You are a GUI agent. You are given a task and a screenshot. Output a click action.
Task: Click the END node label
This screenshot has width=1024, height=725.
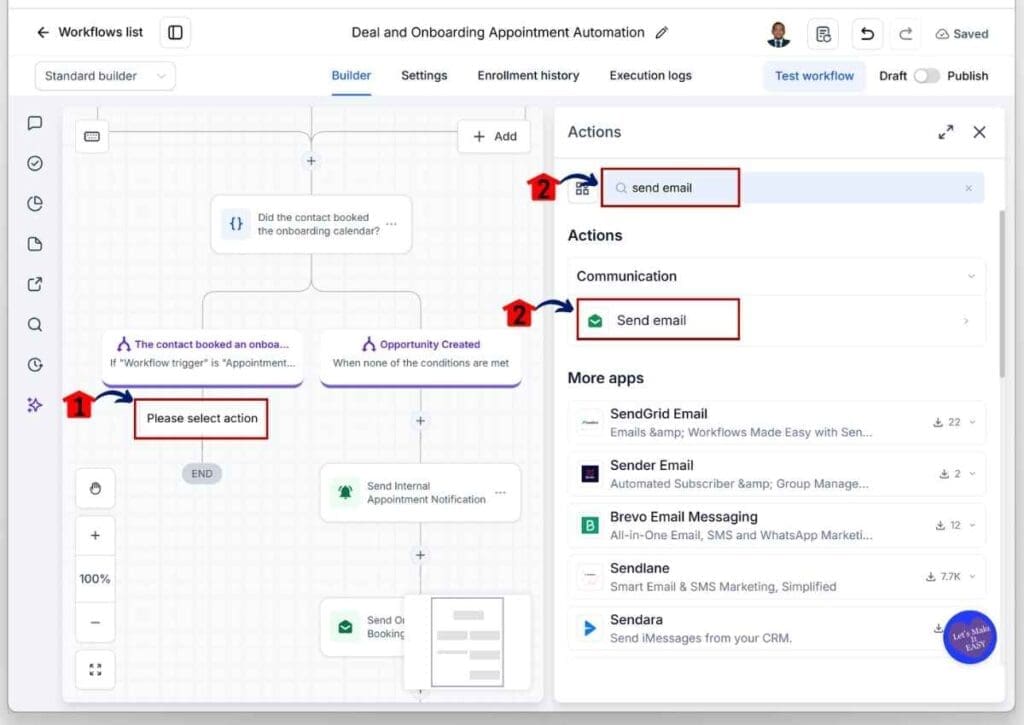tap(202, 474)
